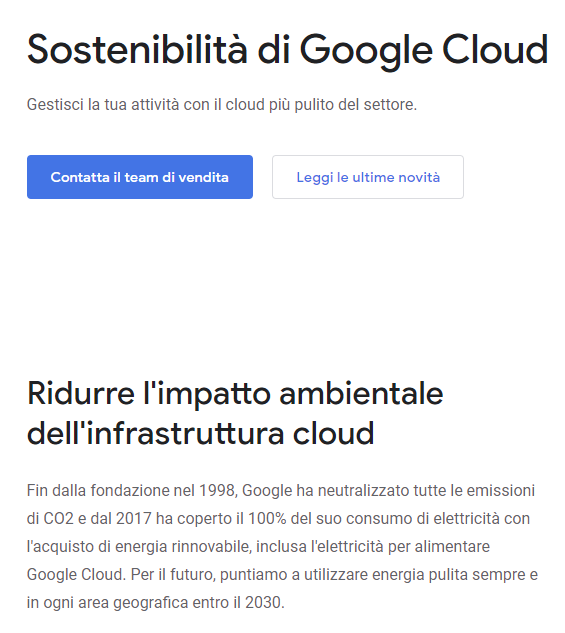This screenshot has width=565, height=633.
Task: Click the Sostenibilità di Google Cloud heading
Action: 287,50
